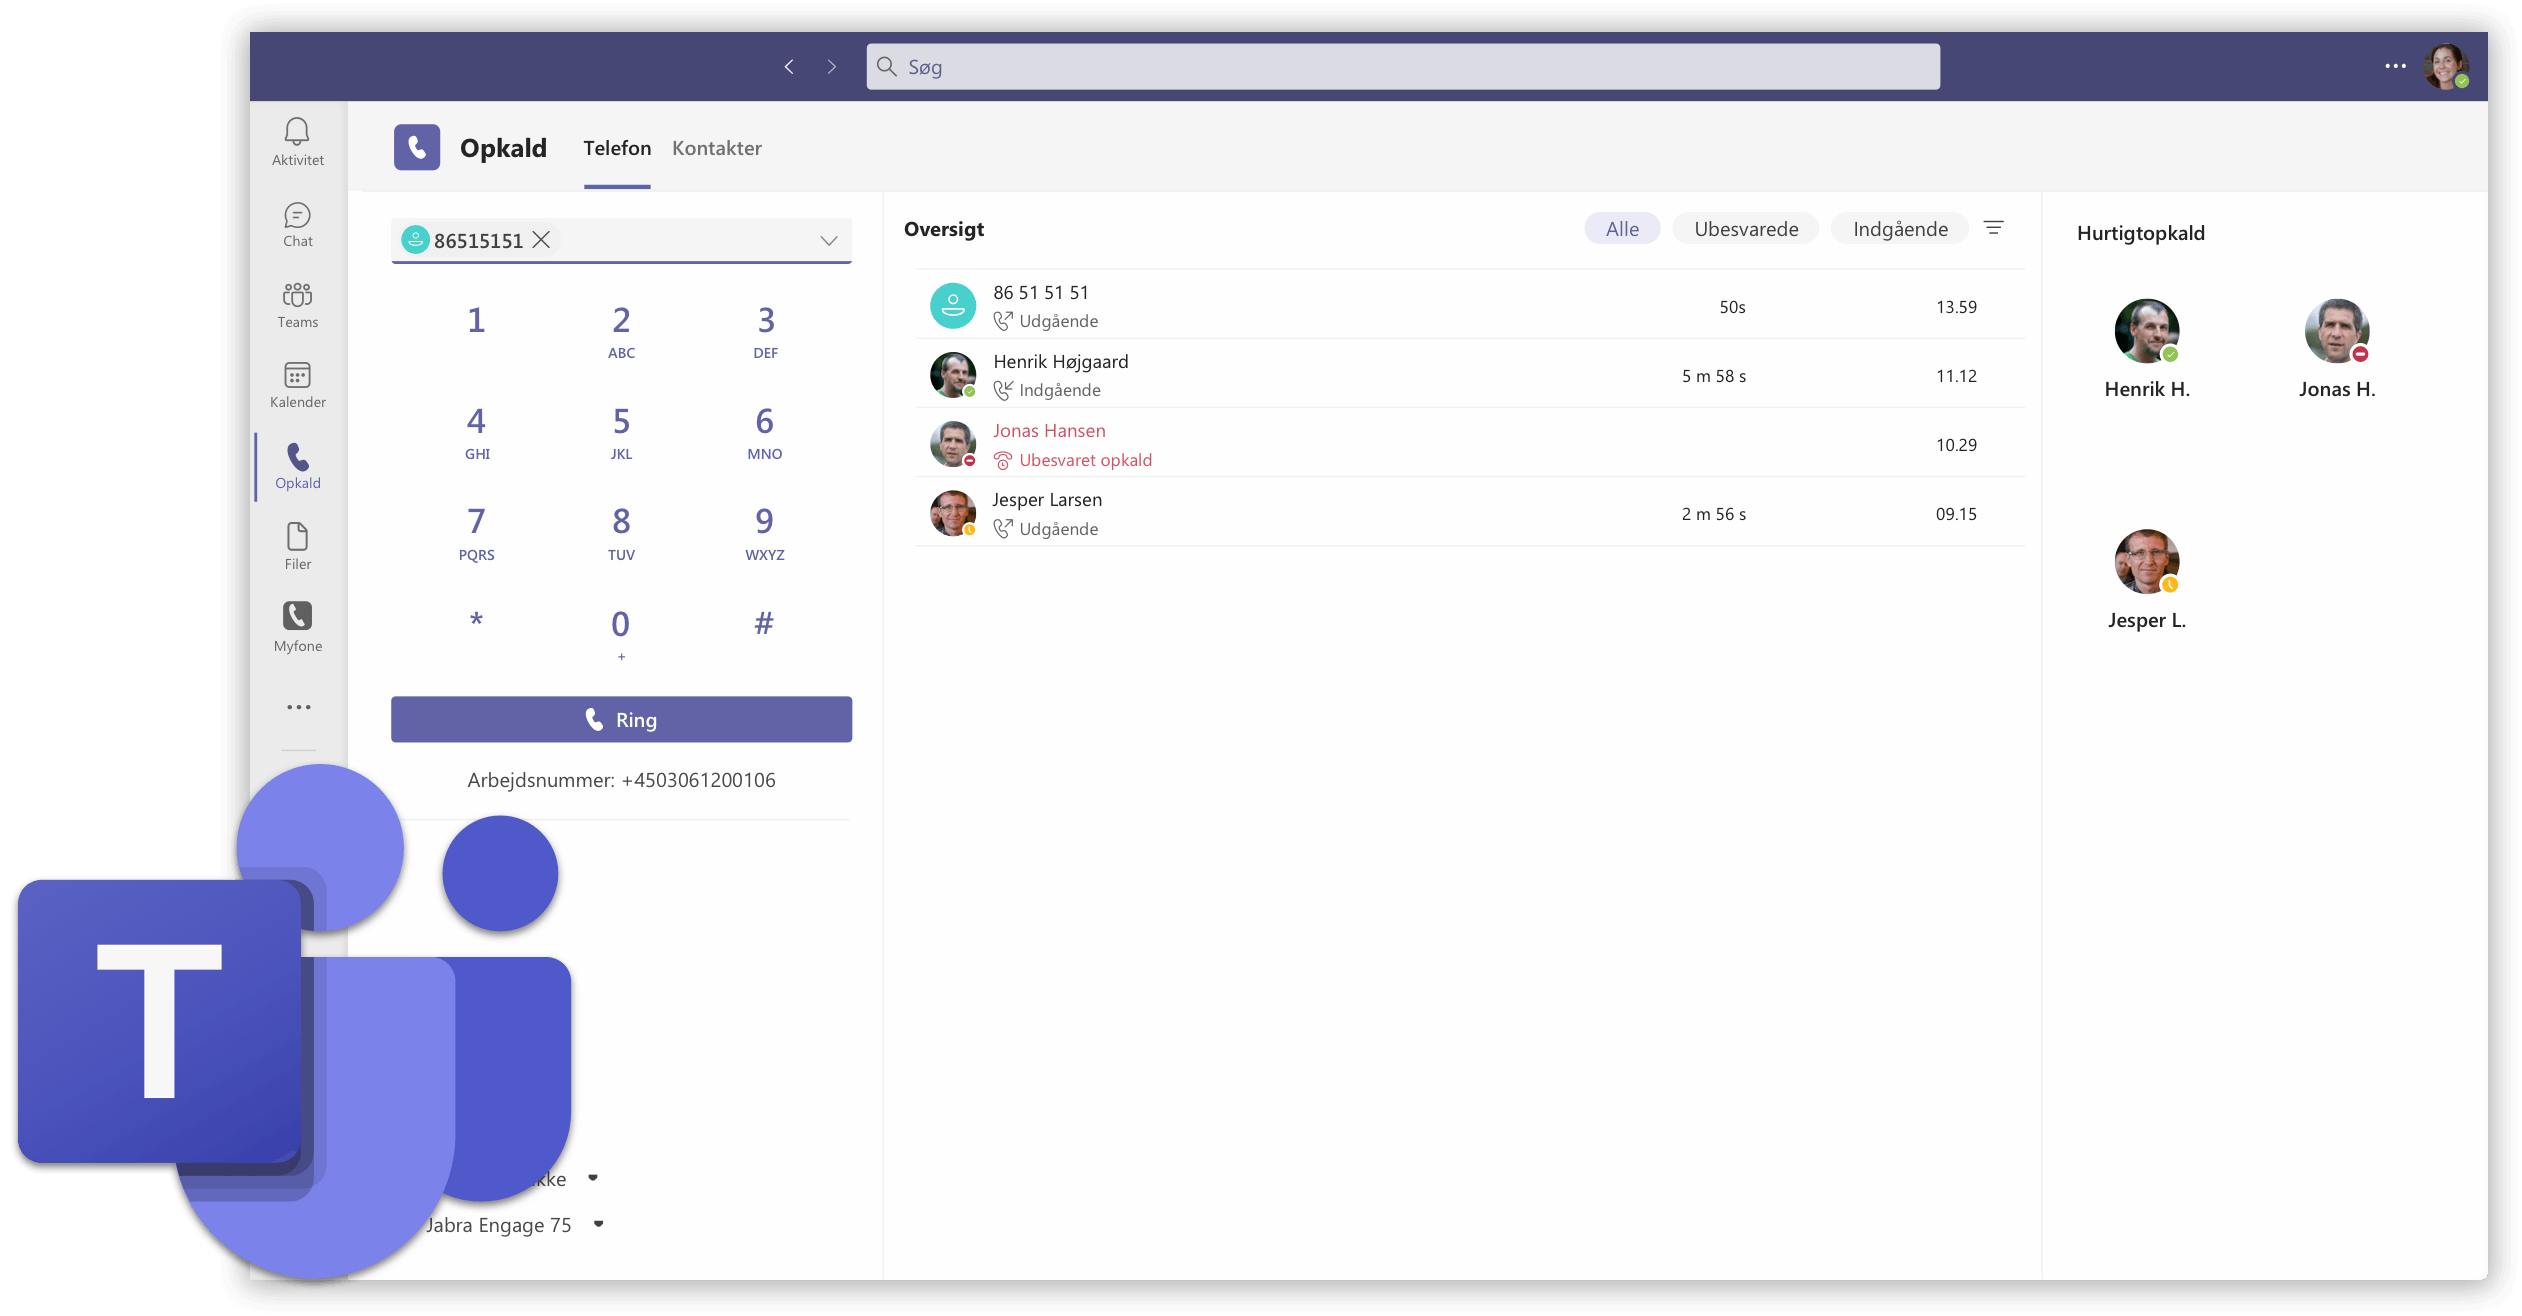This screenshot has width=2522, height=1316.
Task: Click Jonas Hansen's avatar in call list
Action: tap(952, 444)
